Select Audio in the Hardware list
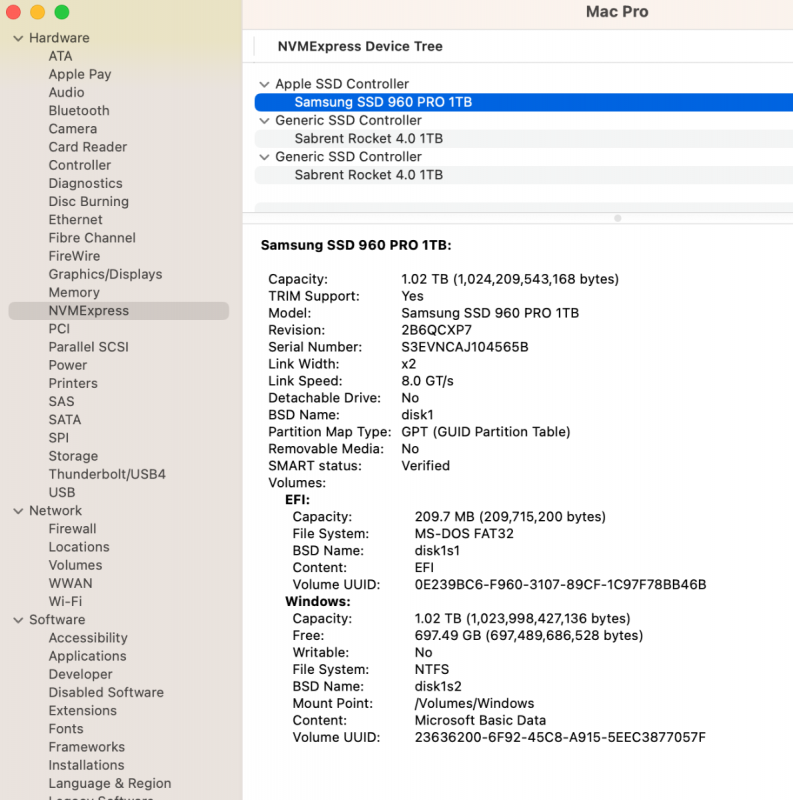793x800 pixels. 66,92
